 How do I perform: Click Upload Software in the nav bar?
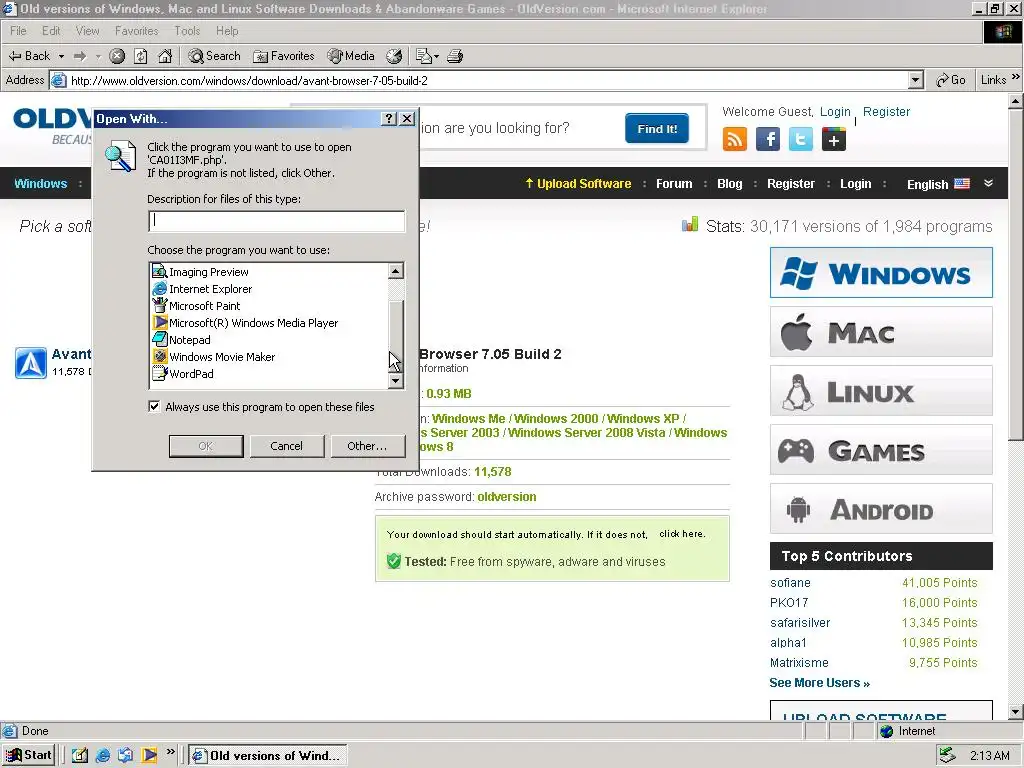[578, 184]
